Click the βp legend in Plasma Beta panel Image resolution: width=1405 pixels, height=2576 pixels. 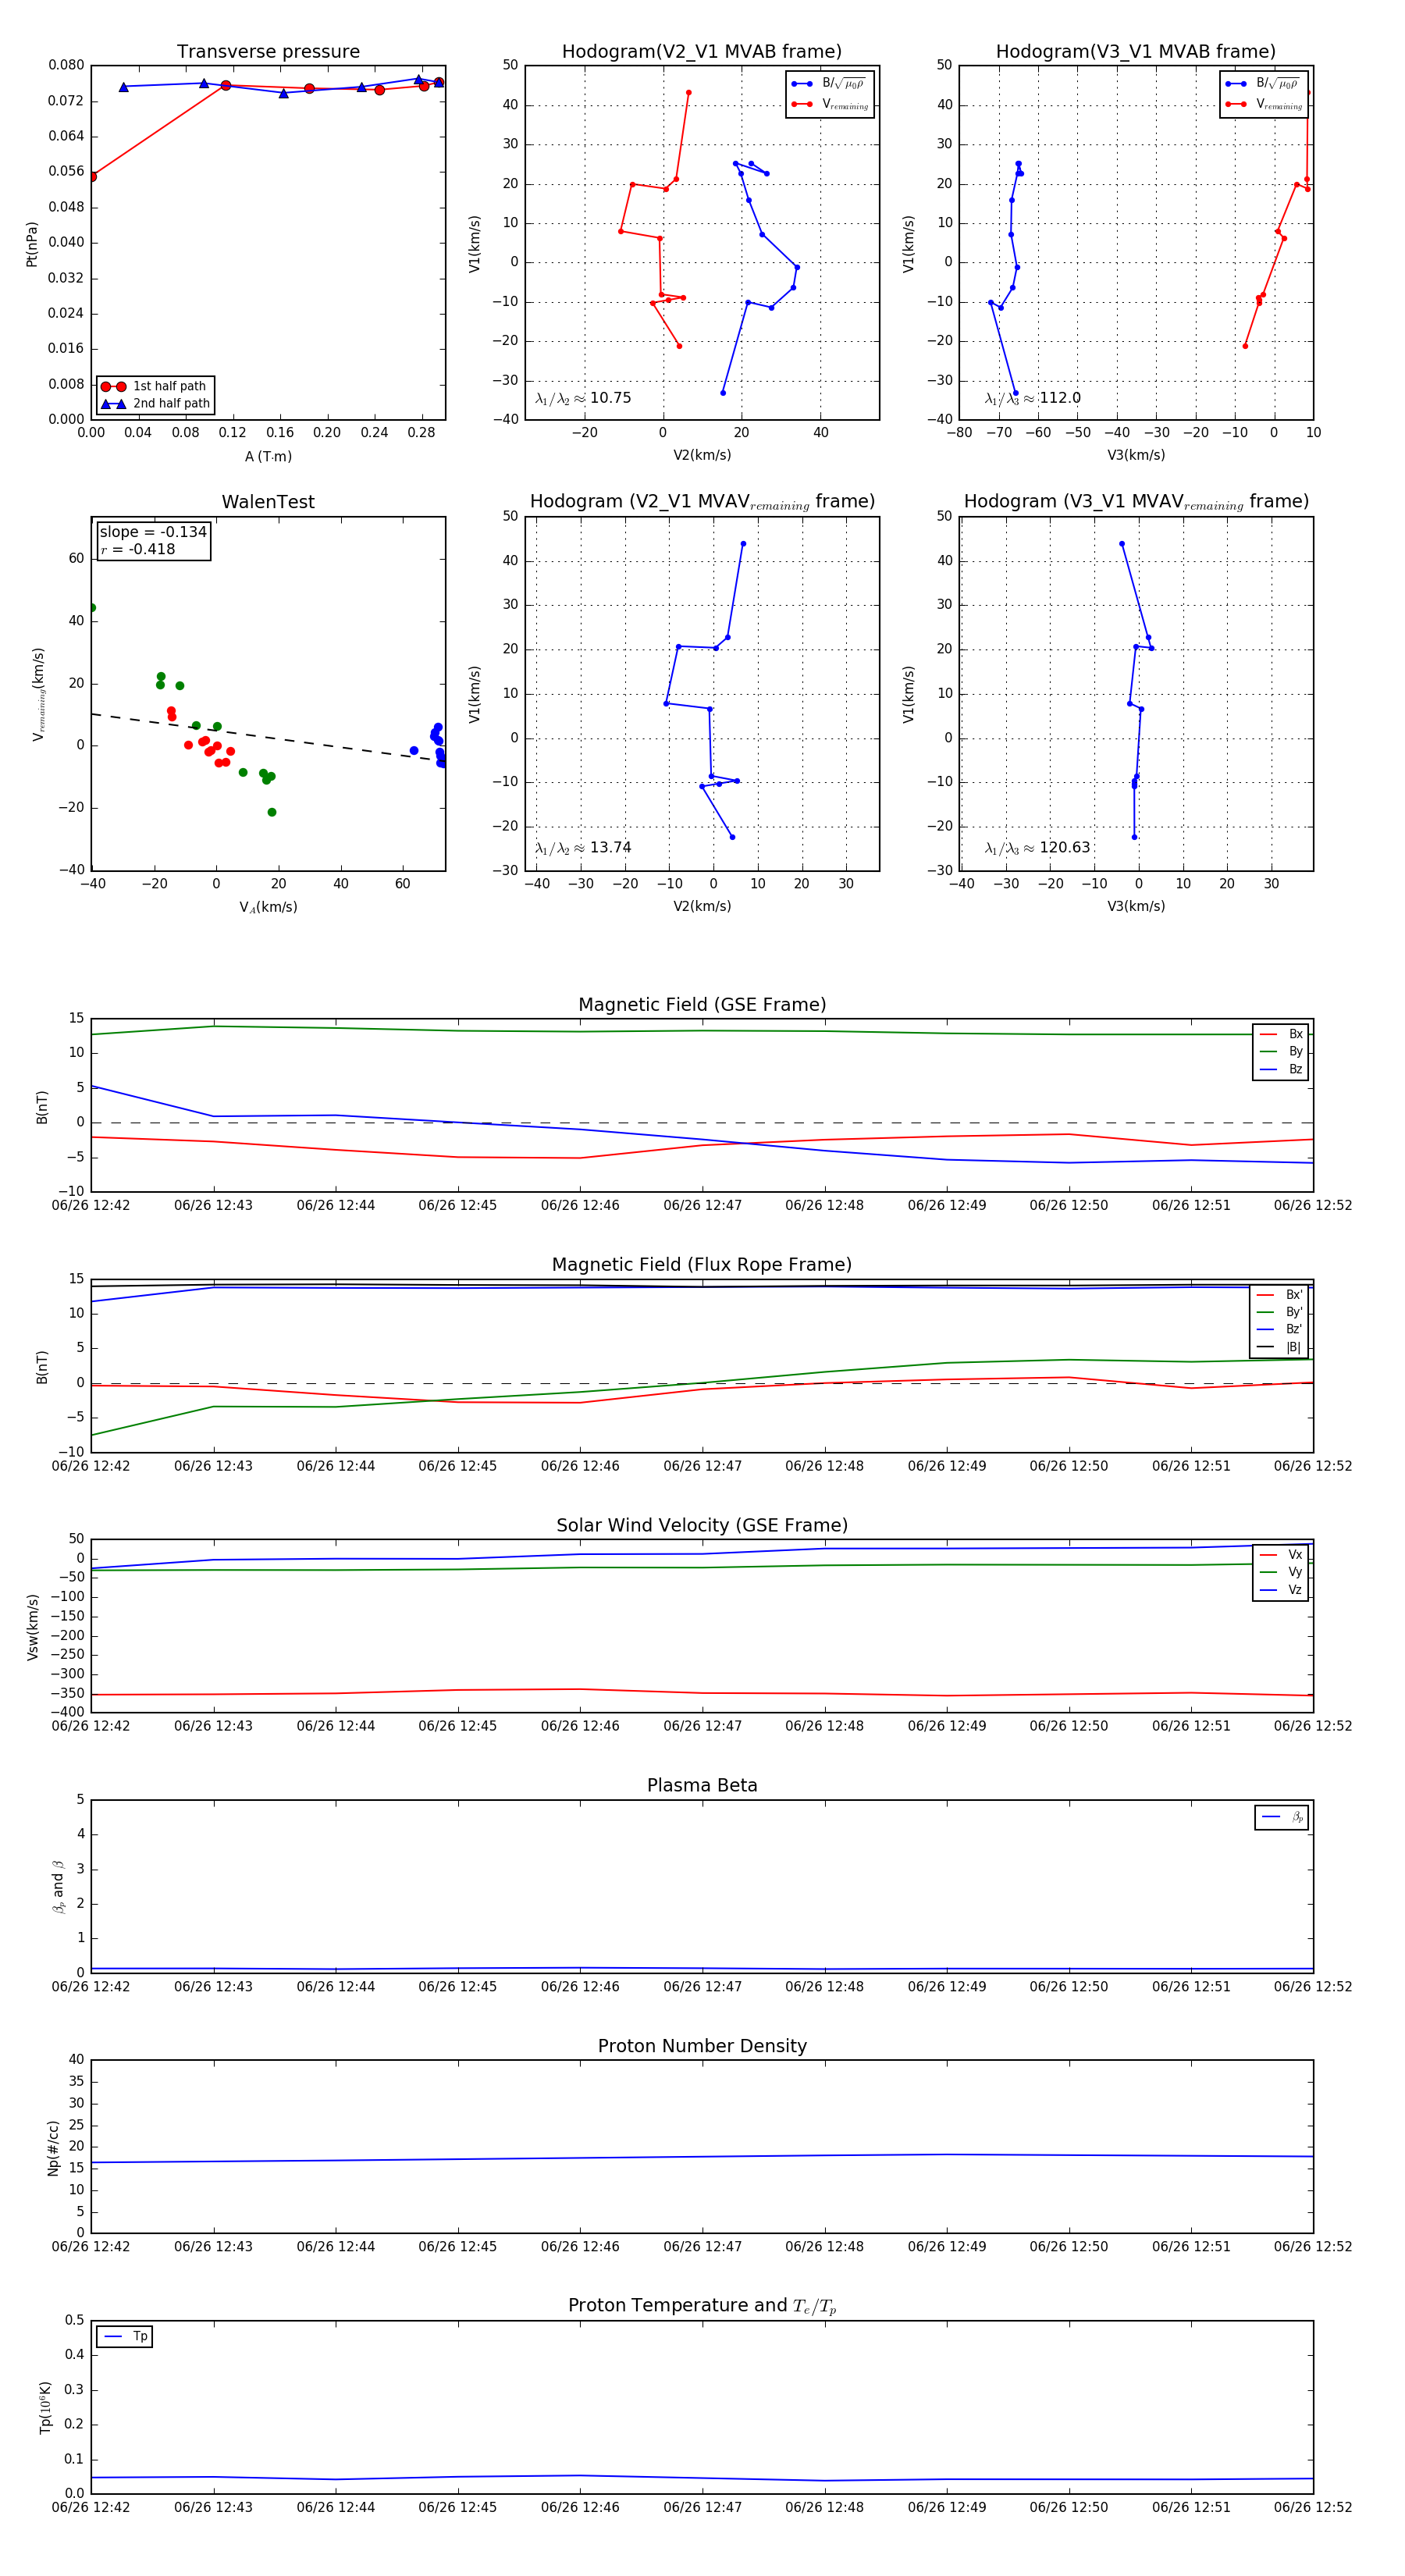[x=1282, y=1817]
